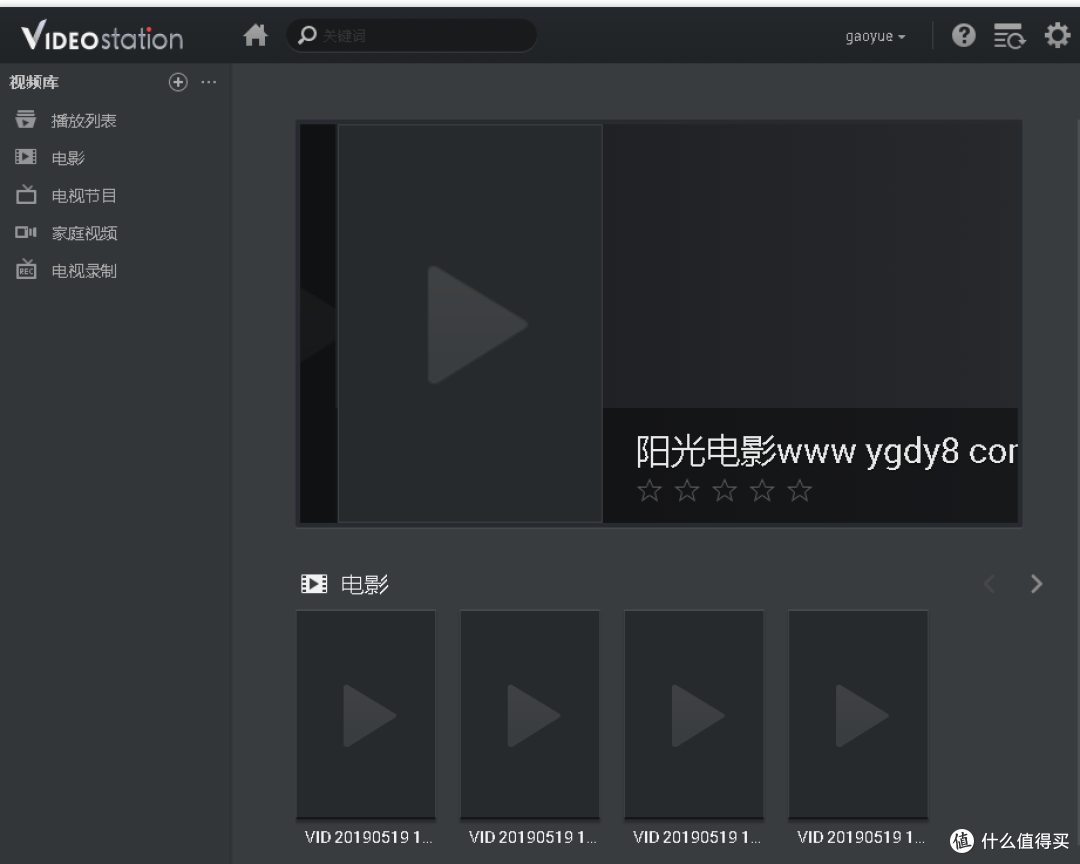1080x864 pixels.
Task: Open the background task list icon
Action: pyautogui.click(x=1009, y=36)
